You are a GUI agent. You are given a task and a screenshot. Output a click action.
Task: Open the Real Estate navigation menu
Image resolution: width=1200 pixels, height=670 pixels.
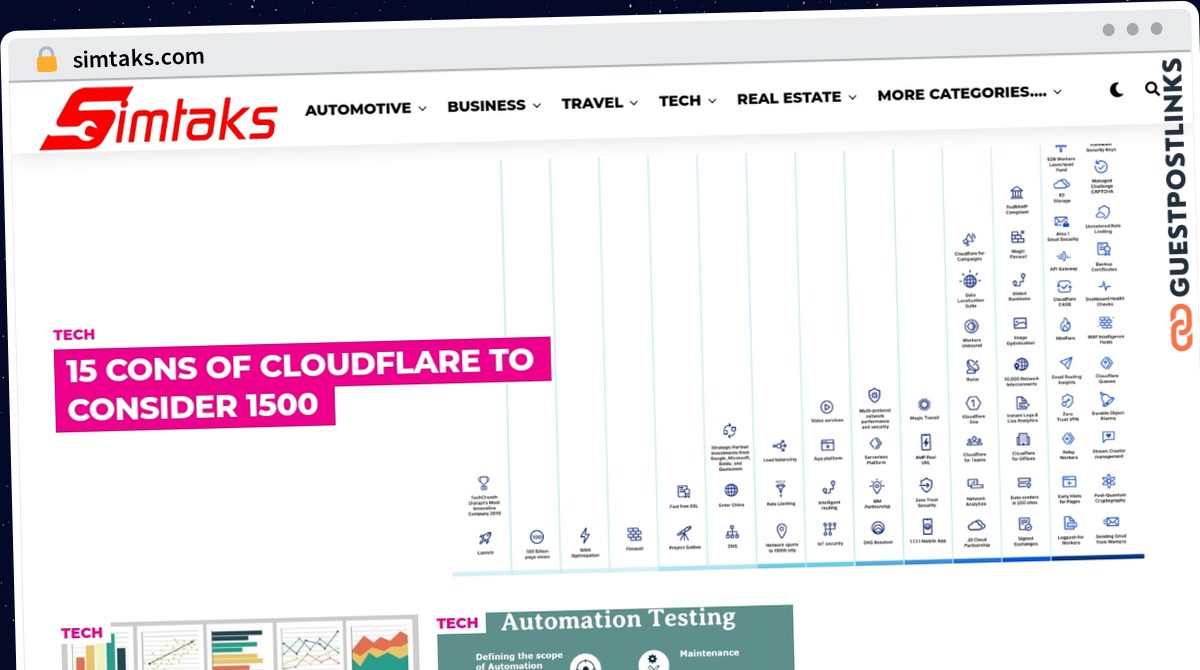tap(797, 98)
